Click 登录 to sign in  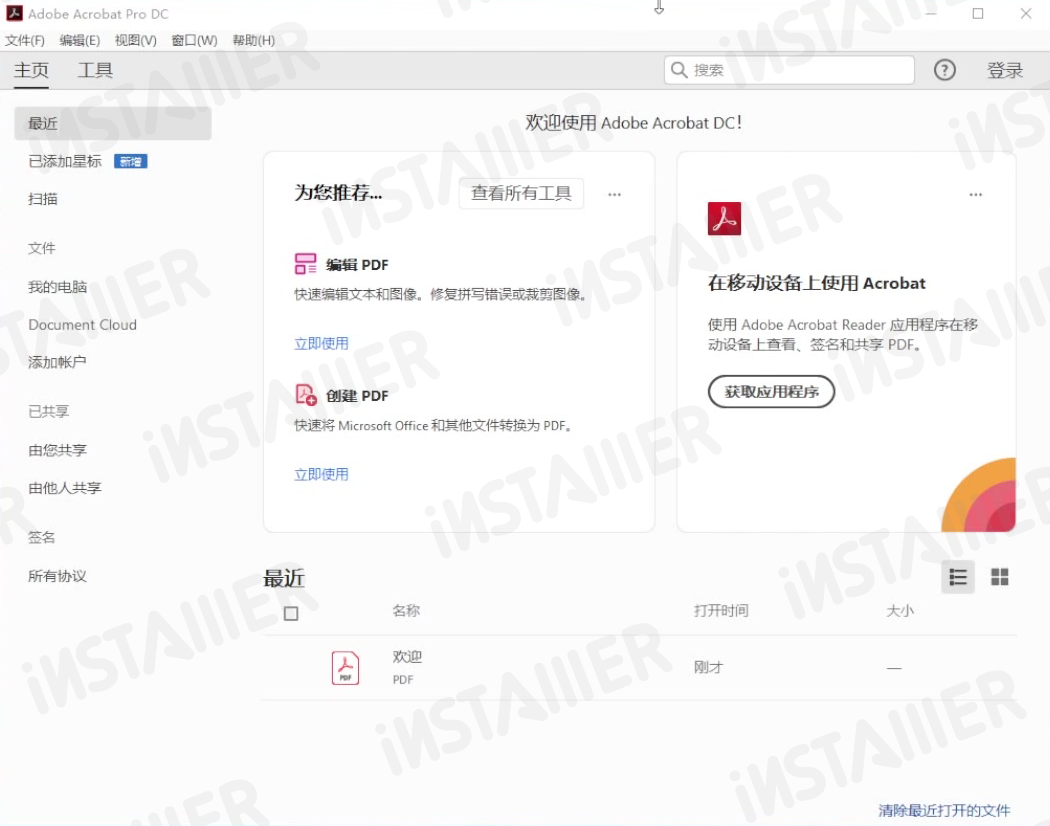coord(1004,70)
